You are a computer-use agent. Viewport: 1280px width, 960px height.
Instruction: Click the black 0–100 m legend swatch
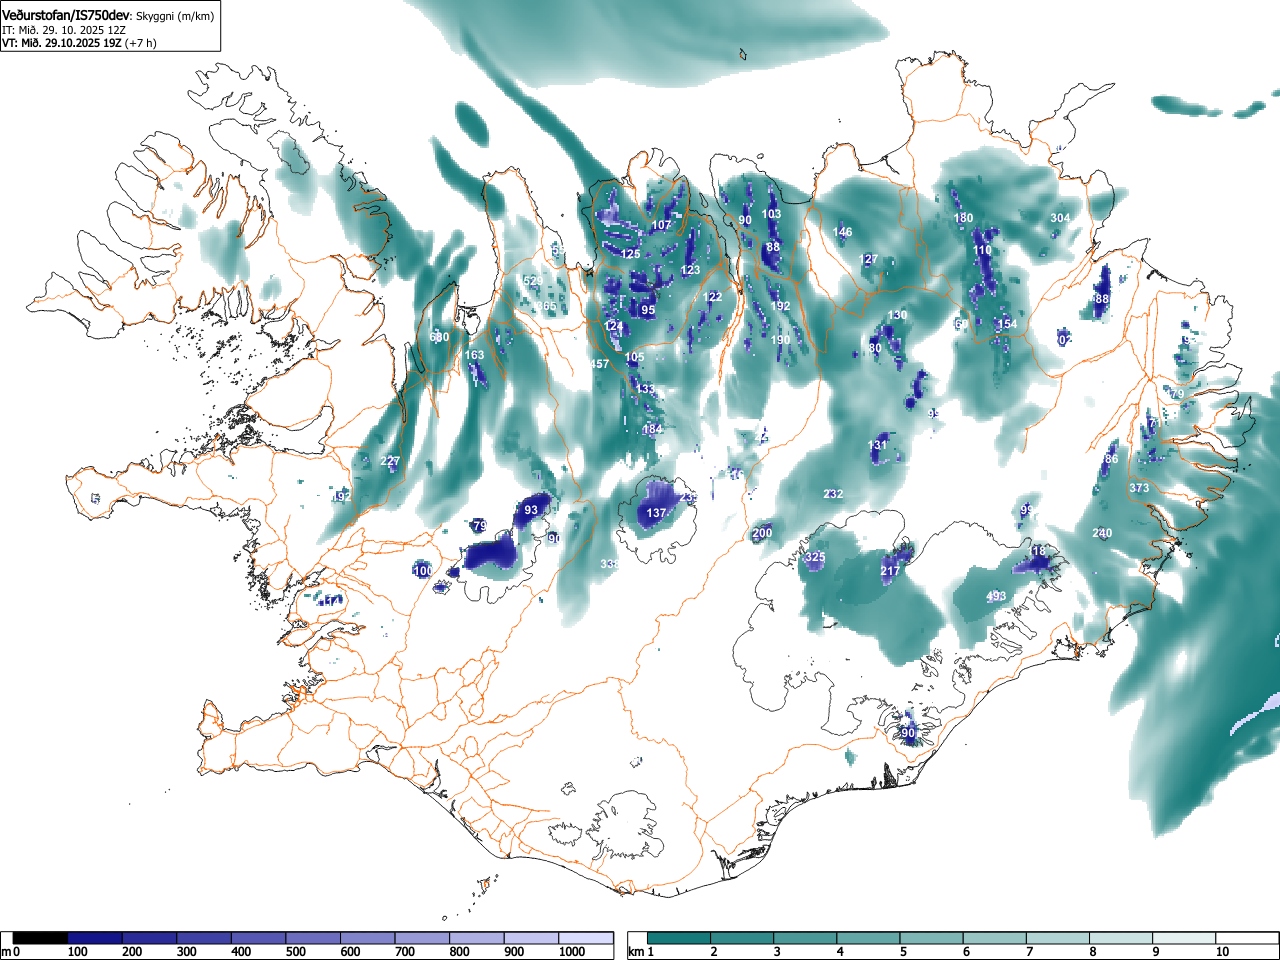(x=41, y=938)
